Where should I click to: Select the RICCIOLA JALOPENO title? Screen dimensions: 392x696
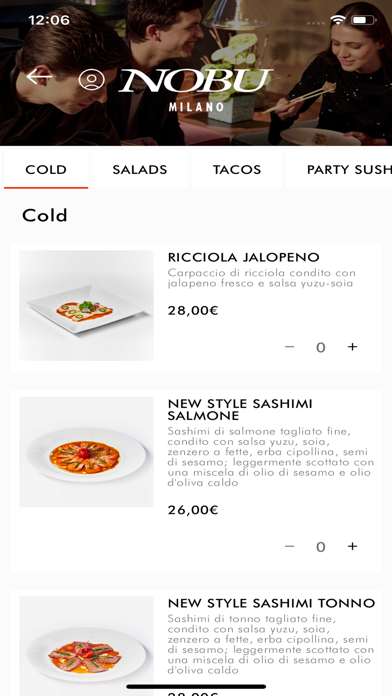coord(243,257)
